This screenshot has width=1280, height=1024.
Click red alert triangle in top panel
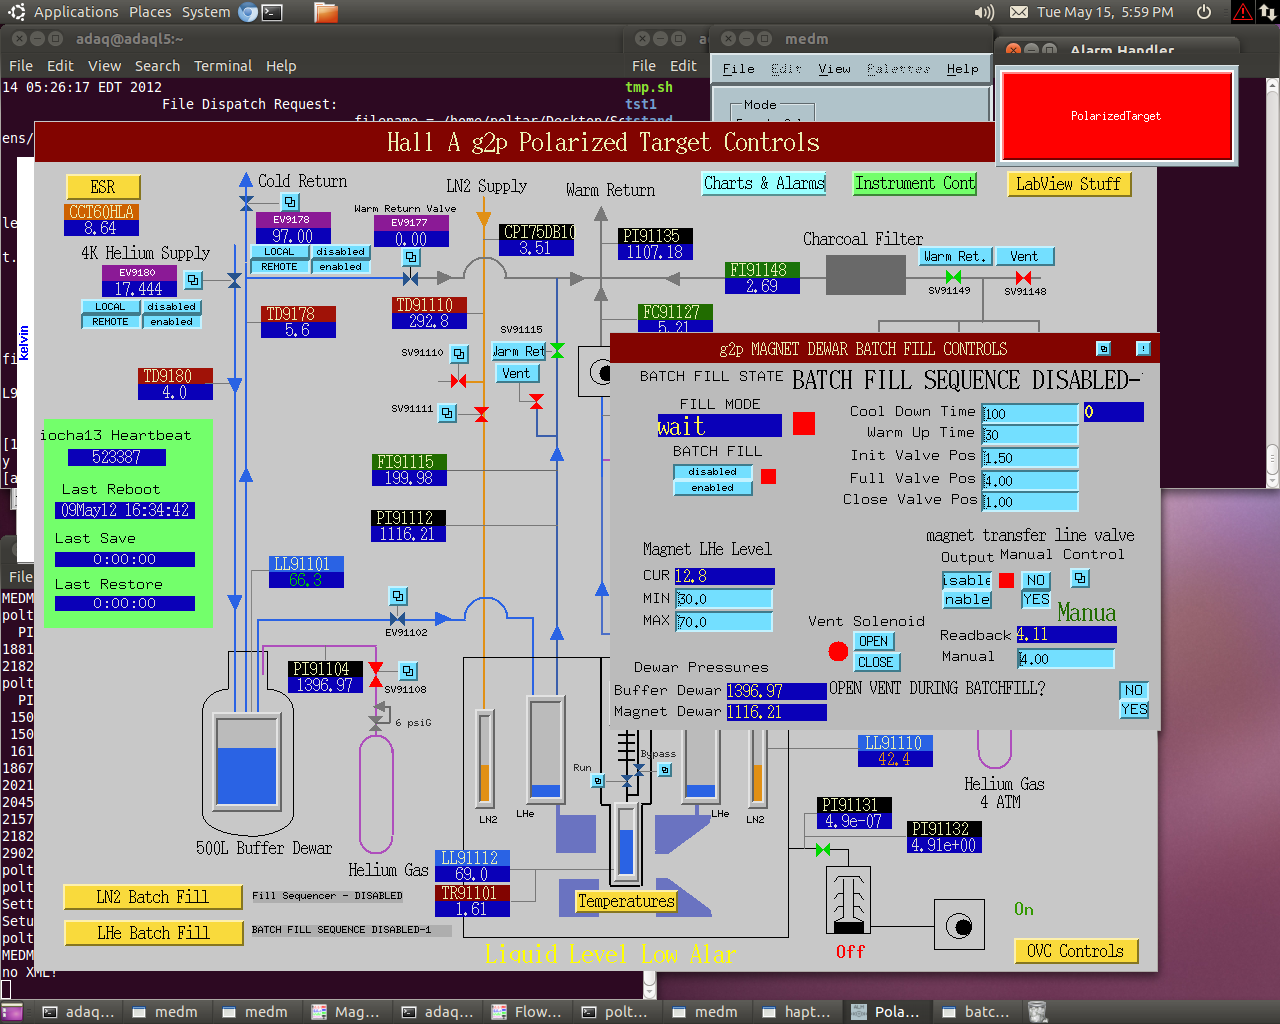point(1242,12)
